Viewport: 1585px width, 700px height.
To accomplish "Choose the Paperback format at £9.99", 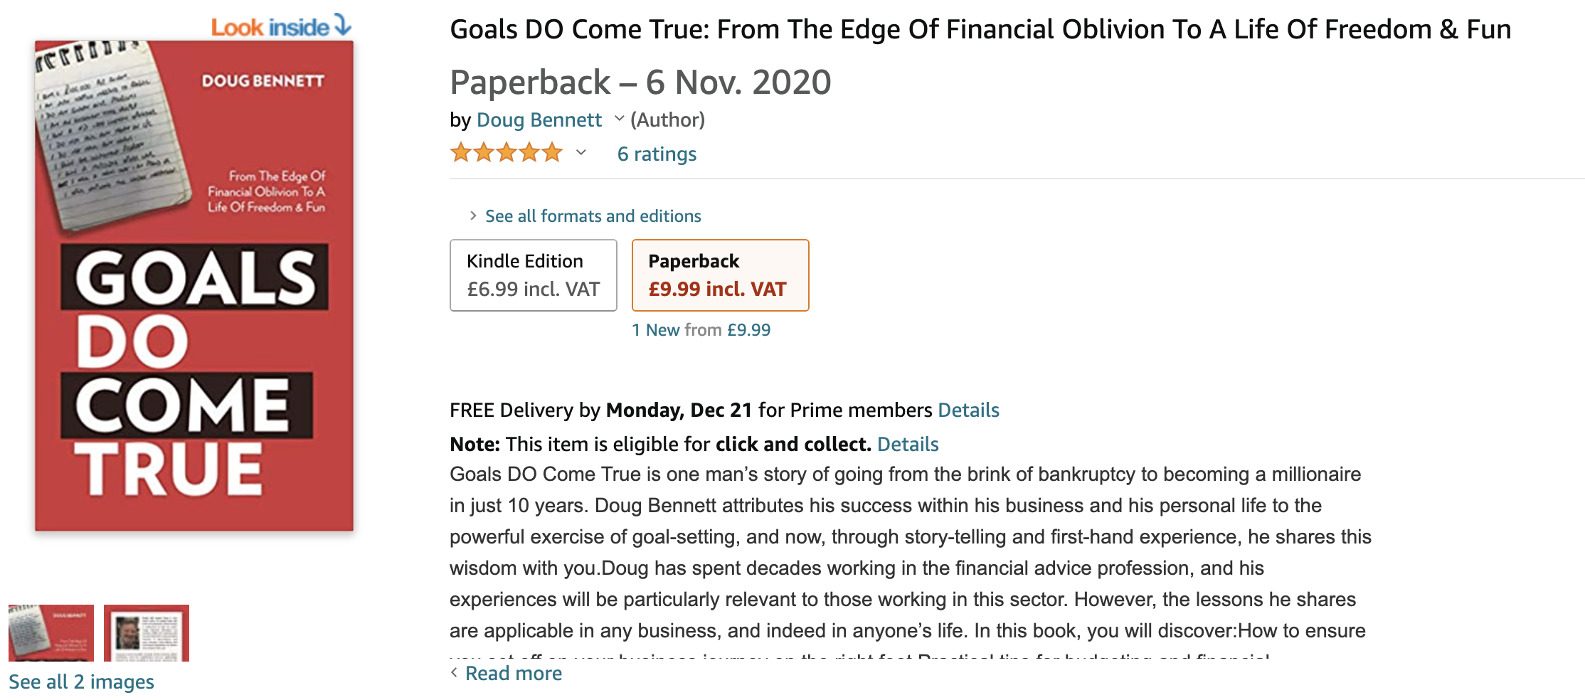I will [x=720, y=275].
